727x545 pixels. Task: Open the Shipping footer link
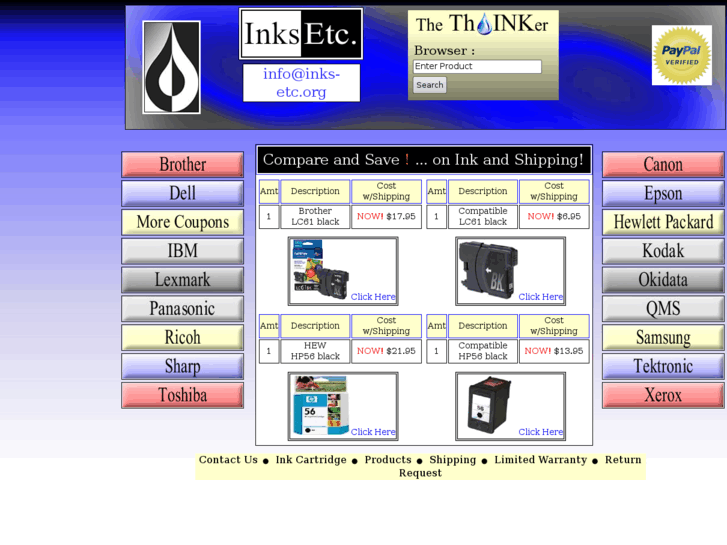pos(453,460)
